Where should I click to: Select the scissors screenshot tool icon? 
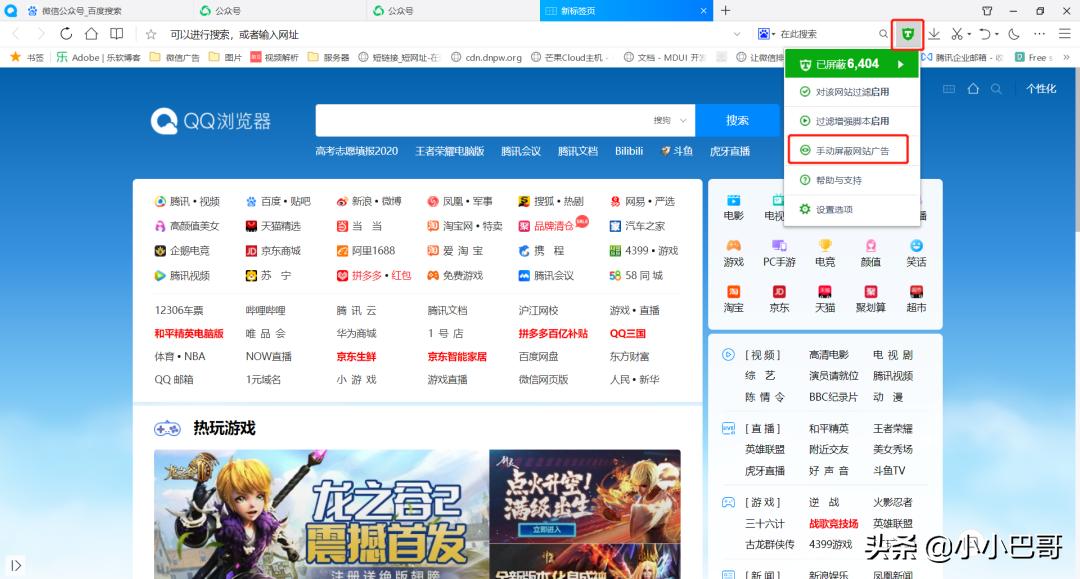(958, 33)
